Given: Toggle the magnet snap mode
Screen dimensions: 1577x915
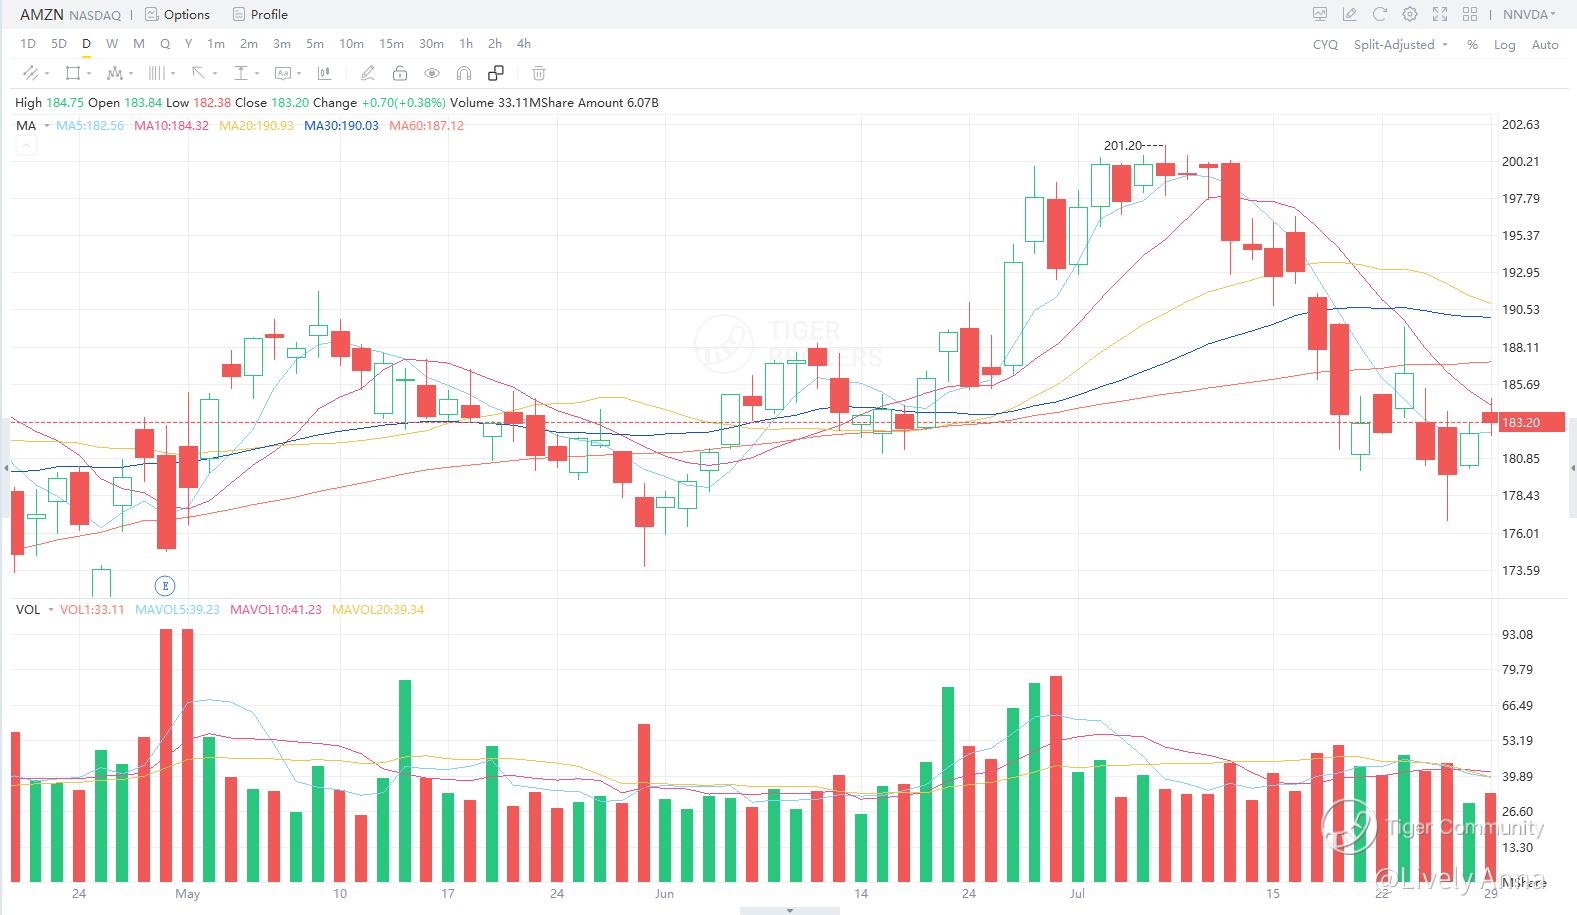Looking at the screenshot, I should coord(464,73).
